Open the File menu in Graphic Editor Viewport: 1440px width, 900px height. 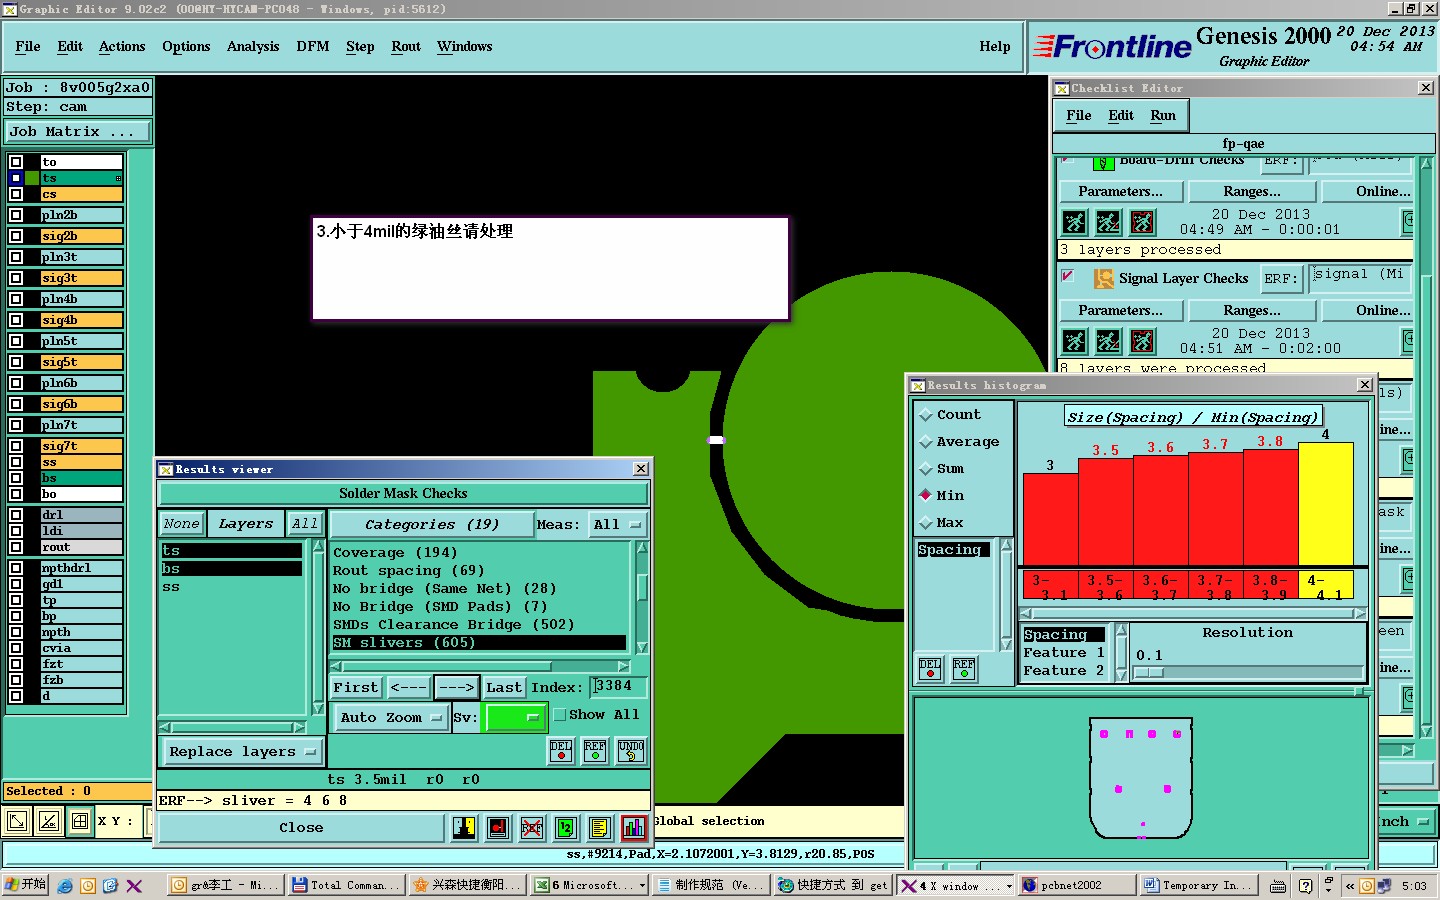(x=28, y=47)
